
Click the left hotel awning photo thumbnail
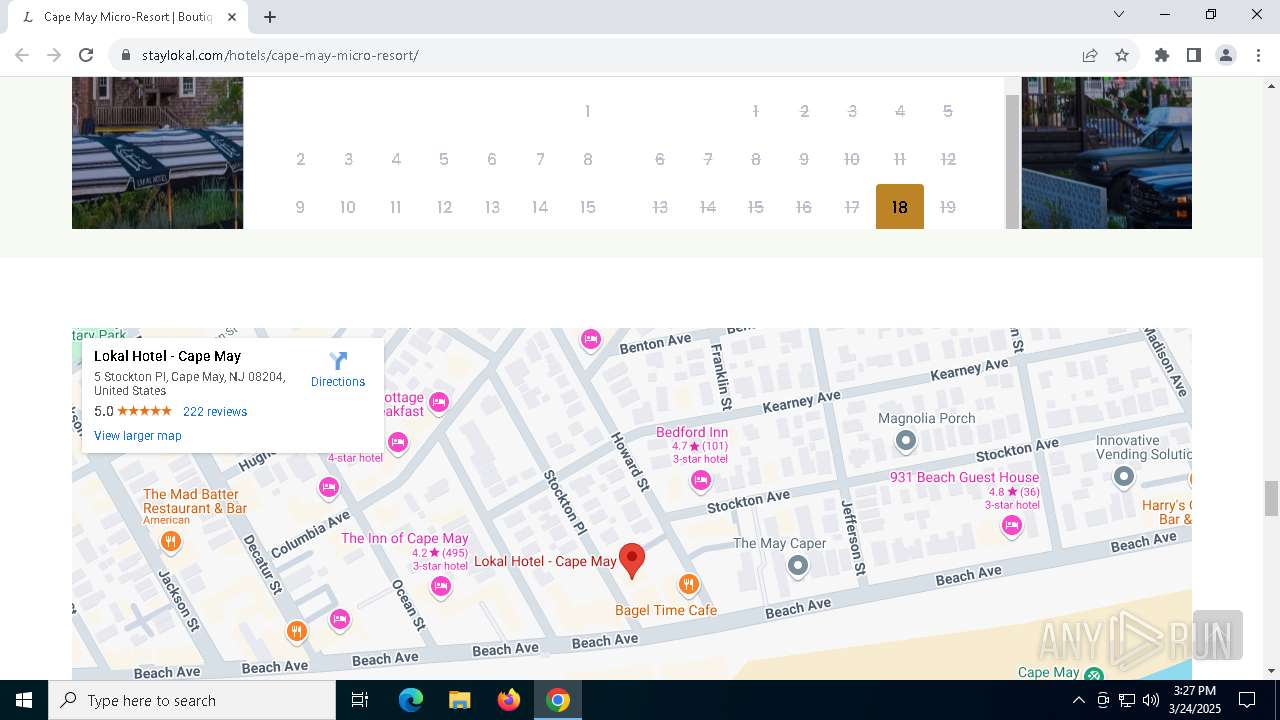pos(158,153)
